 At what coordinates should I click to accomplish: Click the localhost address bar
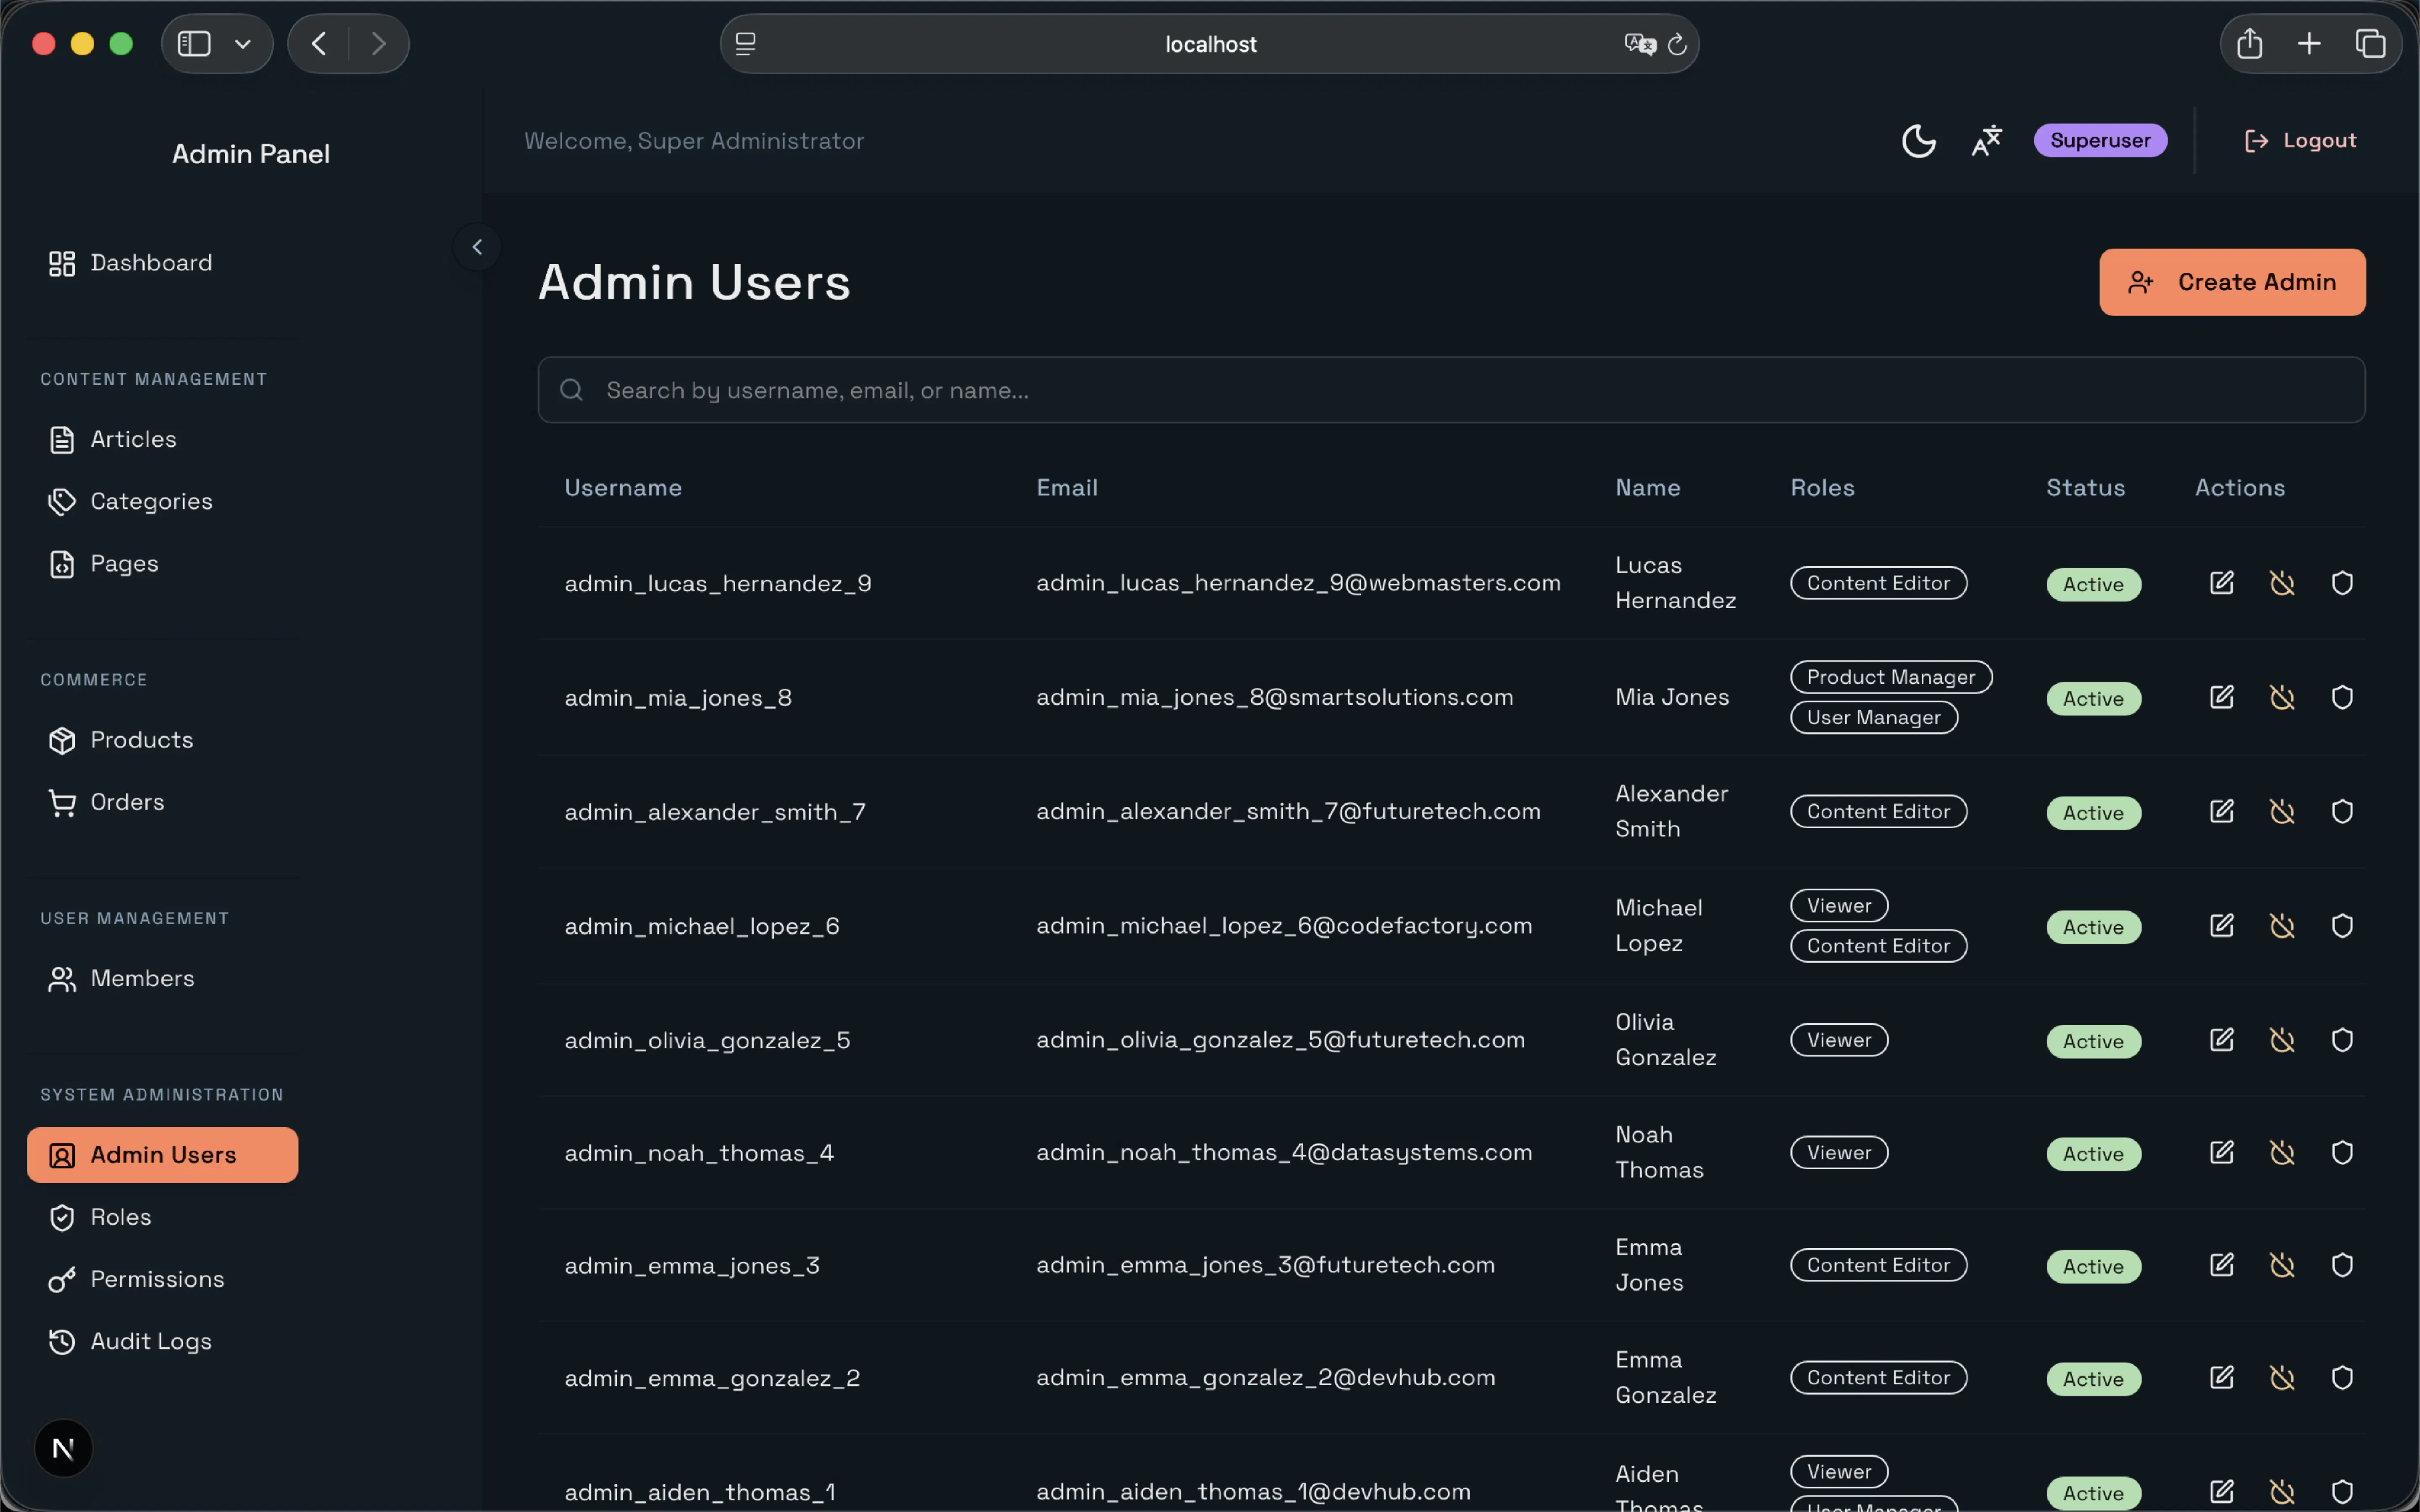(x=1209, y=44)
